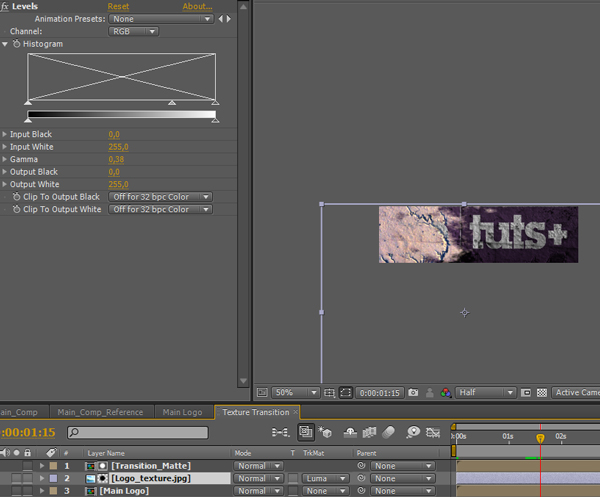Click the Levels fx effect toggle icon
Screen dimensions: 600x497
(5, 6)
